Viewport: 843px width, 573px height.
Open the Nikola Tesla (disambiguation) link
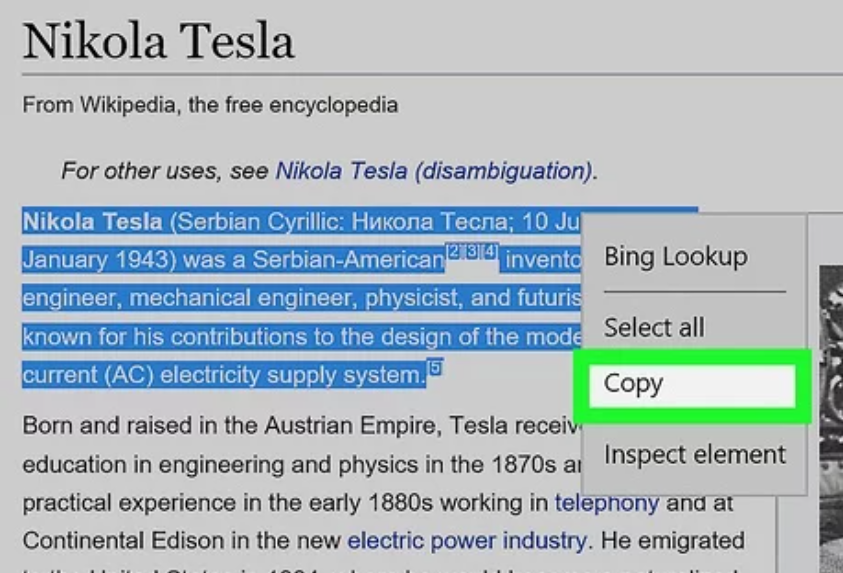point(433,171)
